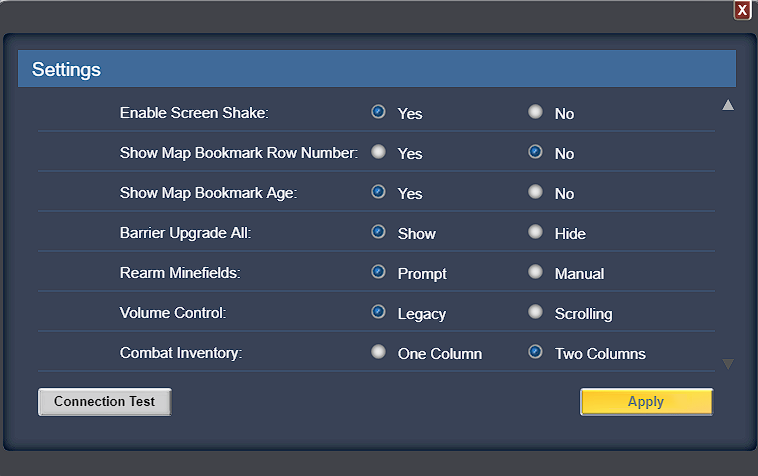This screenshot has width=758, height=476.
Task: Set Rearm Minefields to Manual
Action: [x=535, y=272]
